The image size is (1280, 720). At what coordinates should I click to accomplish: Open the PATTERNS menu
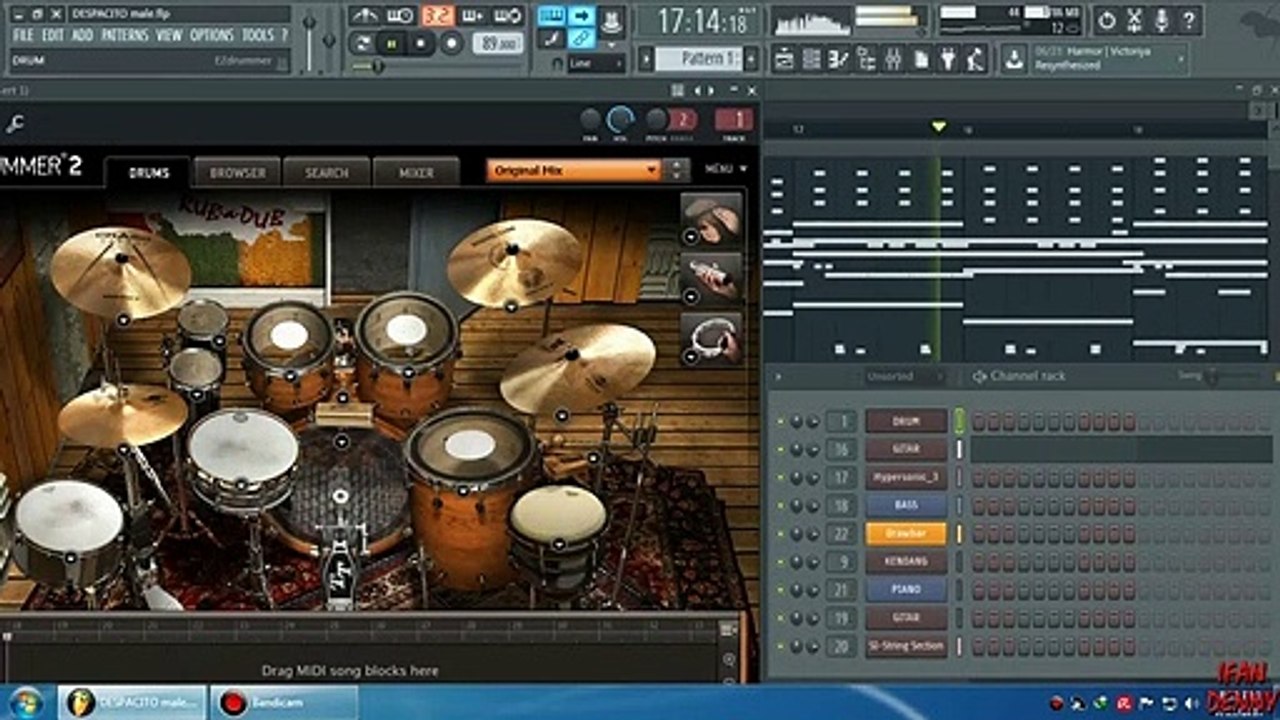point(124,35)
